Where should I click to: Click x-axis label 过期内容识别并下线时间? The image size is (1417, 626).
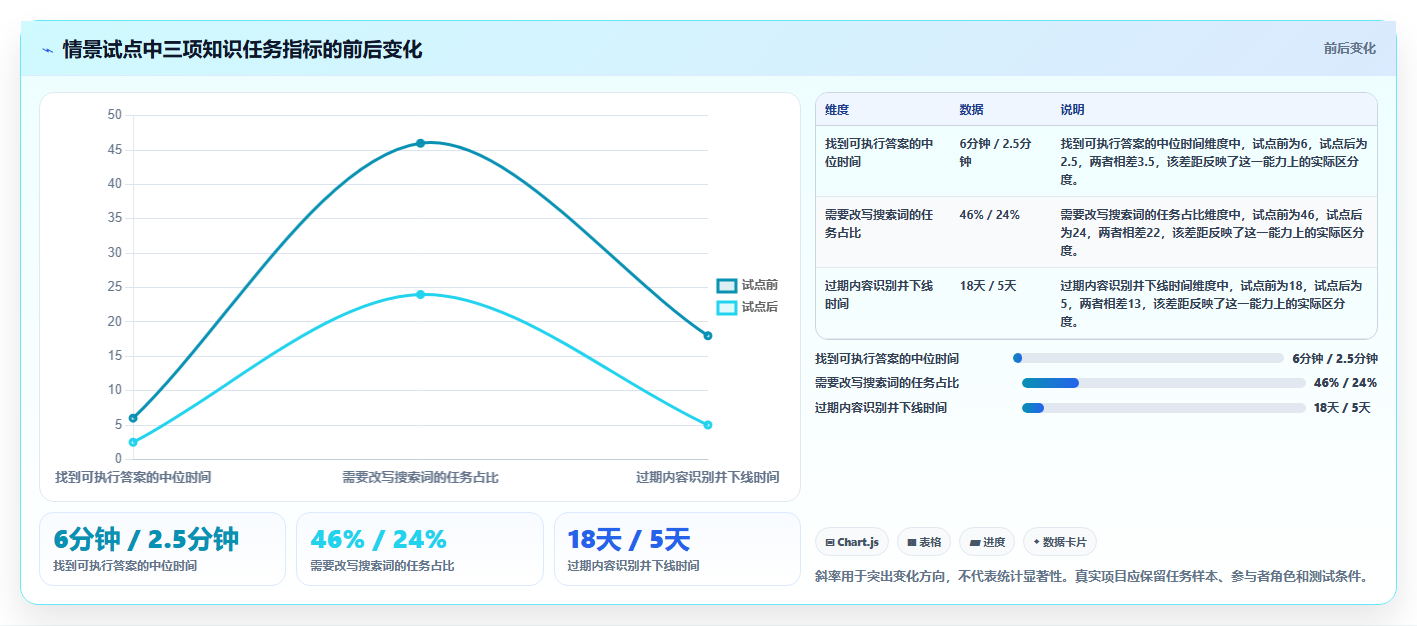[x=708, y=478]
